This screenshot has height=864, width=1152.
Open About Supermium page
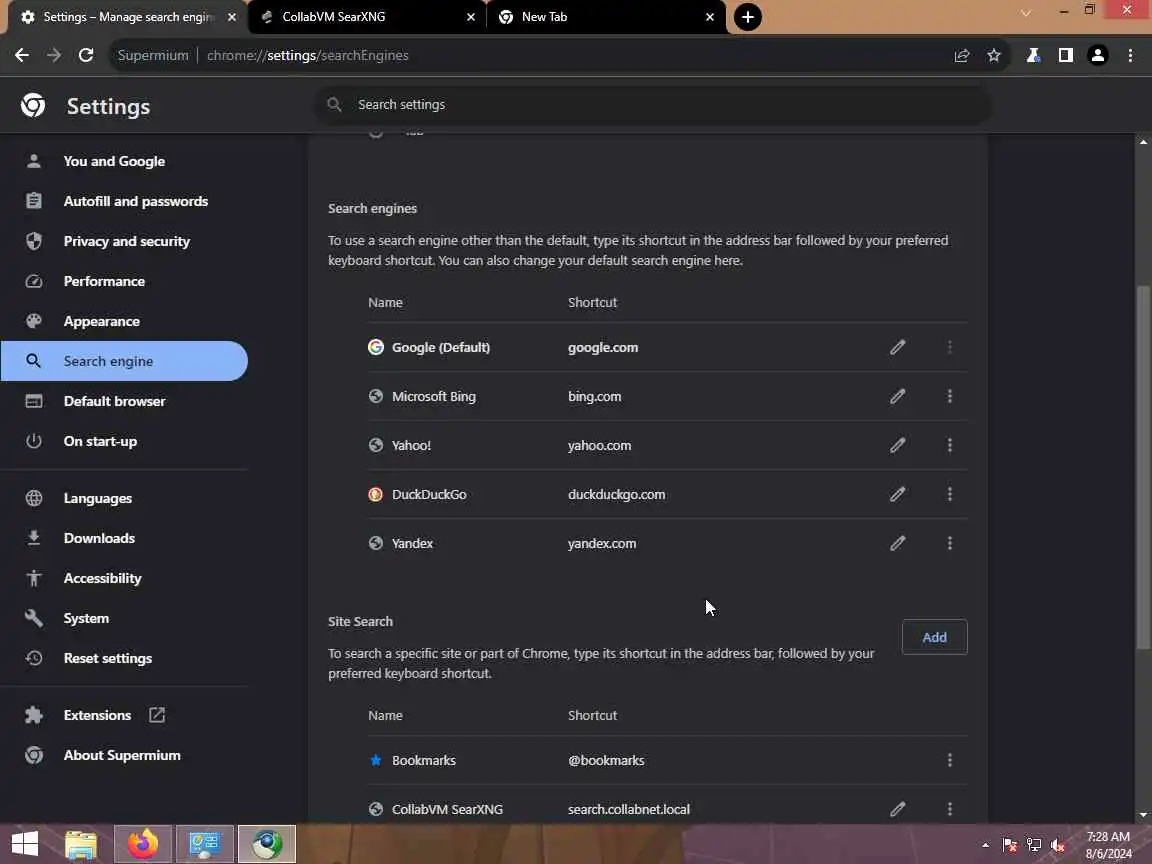click(123, 755)
